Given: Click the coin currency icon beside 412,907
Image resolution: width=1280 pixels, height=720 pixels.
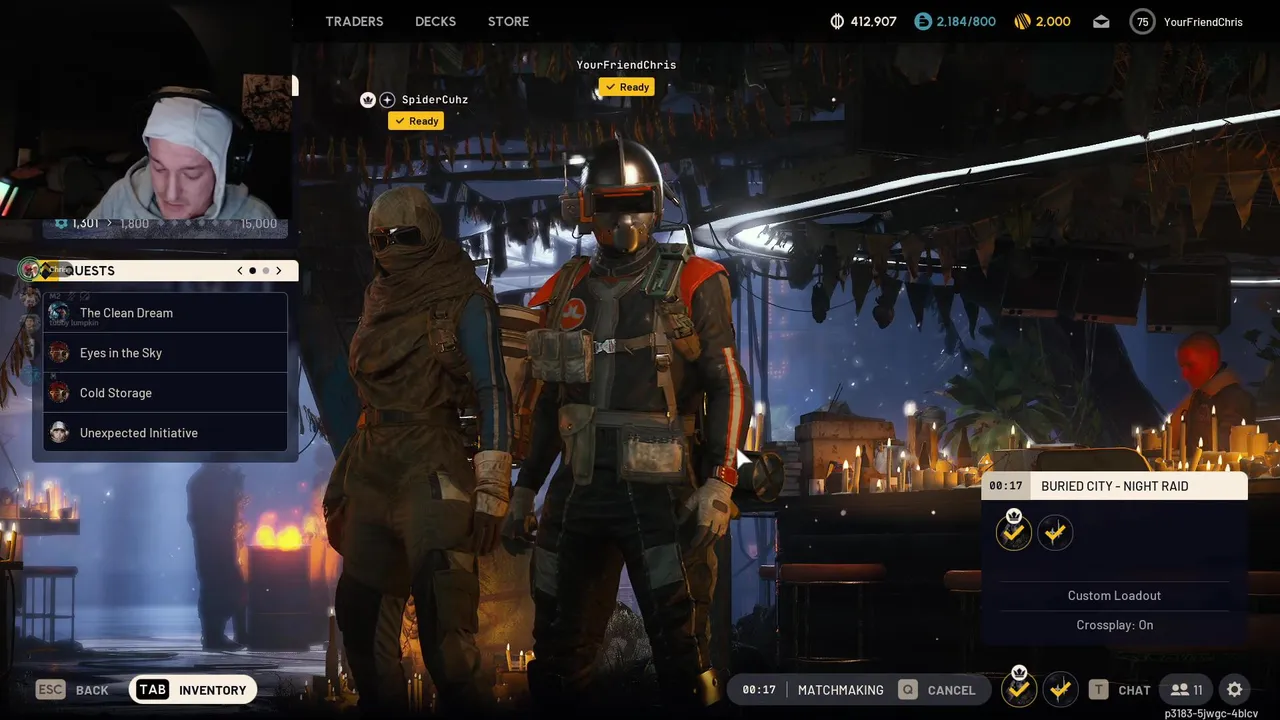Looking at the screenshot, I should (837, 21).
